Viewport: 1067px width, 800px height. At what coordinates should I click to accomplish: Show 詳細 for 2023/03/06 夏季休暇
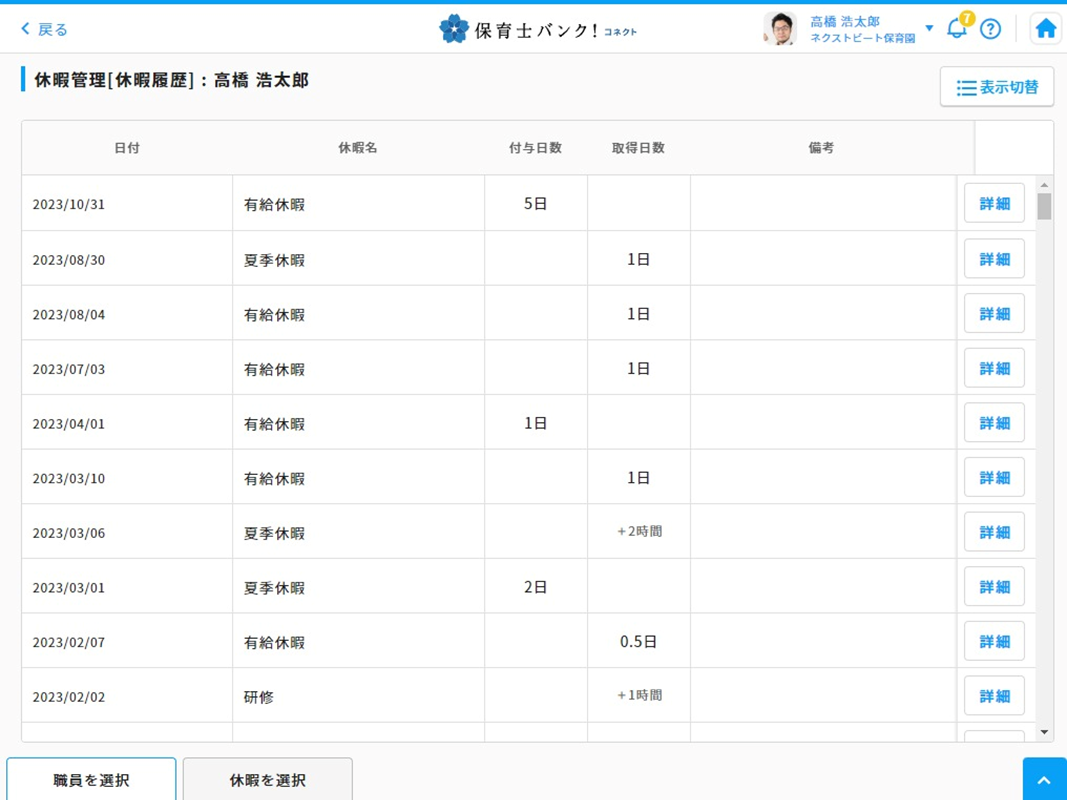click(994, 532)
